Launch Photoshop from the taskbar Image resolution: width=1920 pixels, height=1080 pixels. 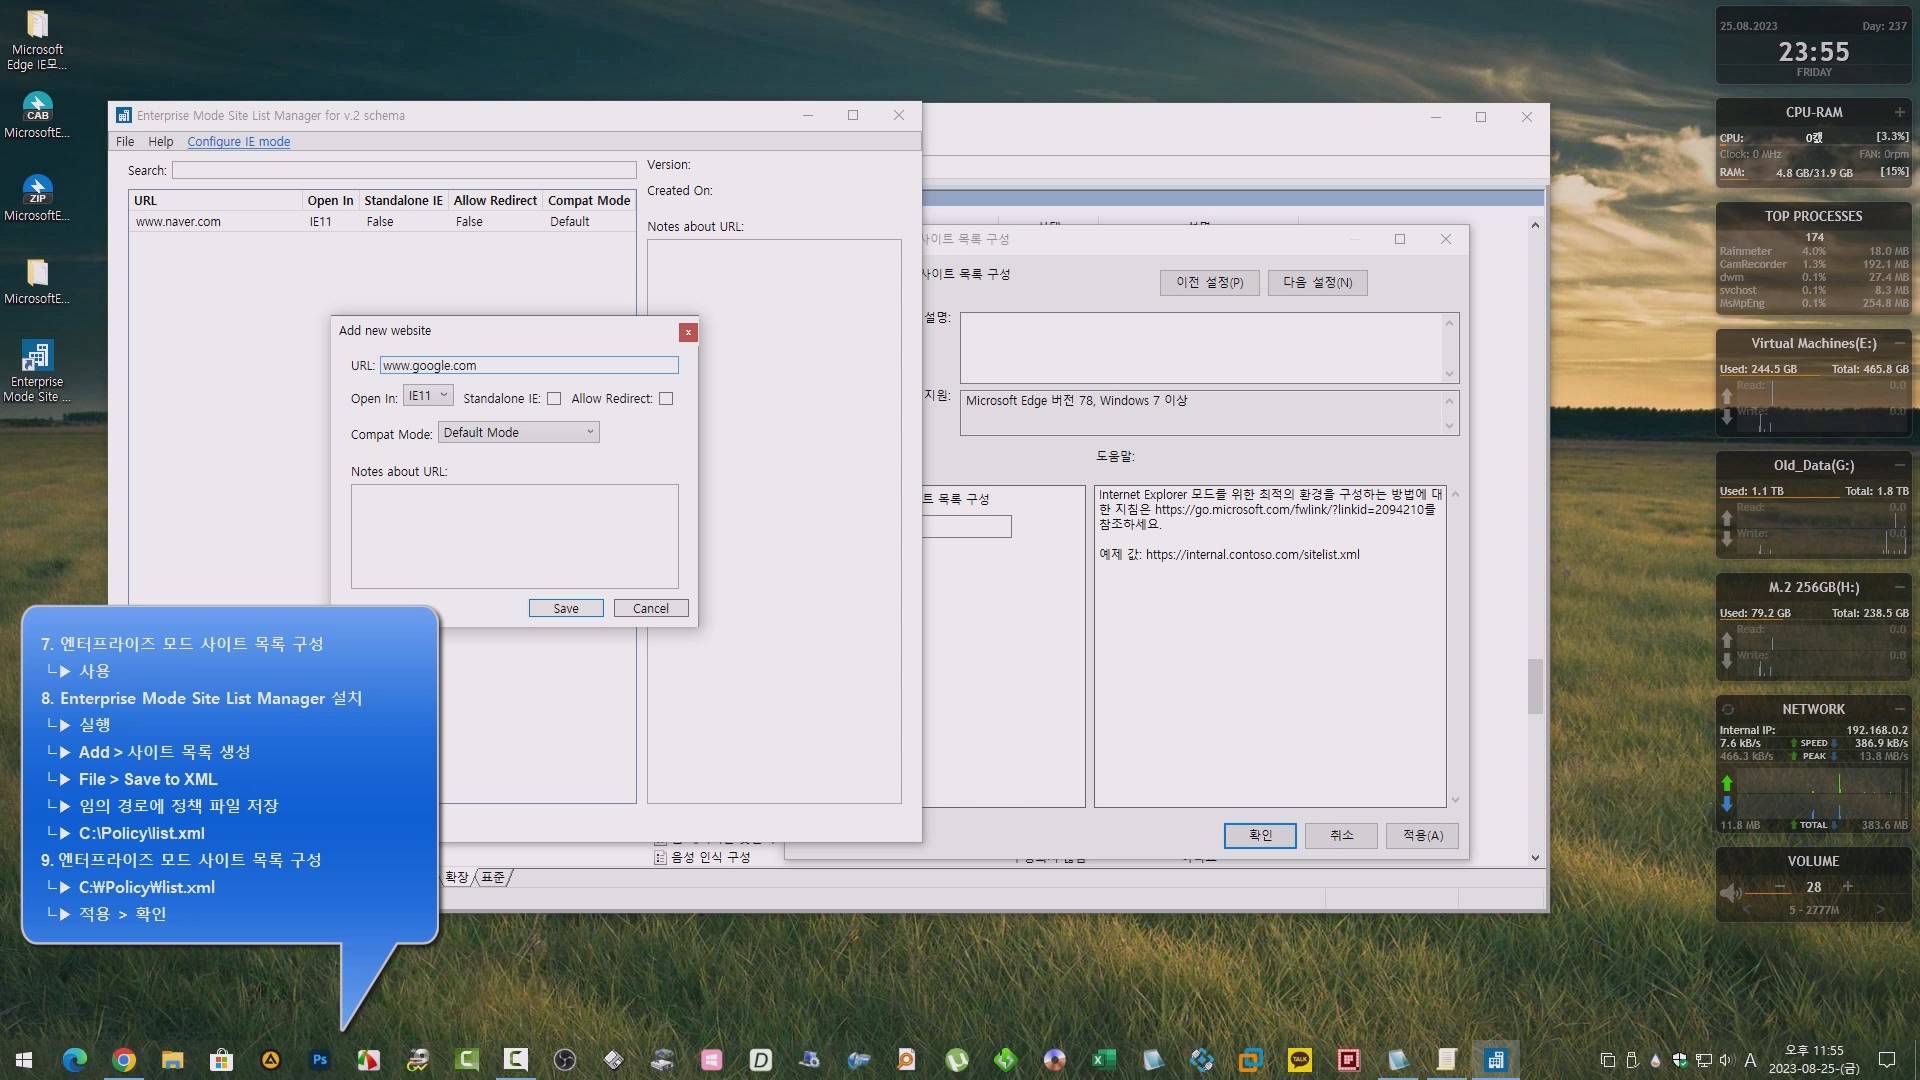pyautogui.click(x=320, y=1059)
